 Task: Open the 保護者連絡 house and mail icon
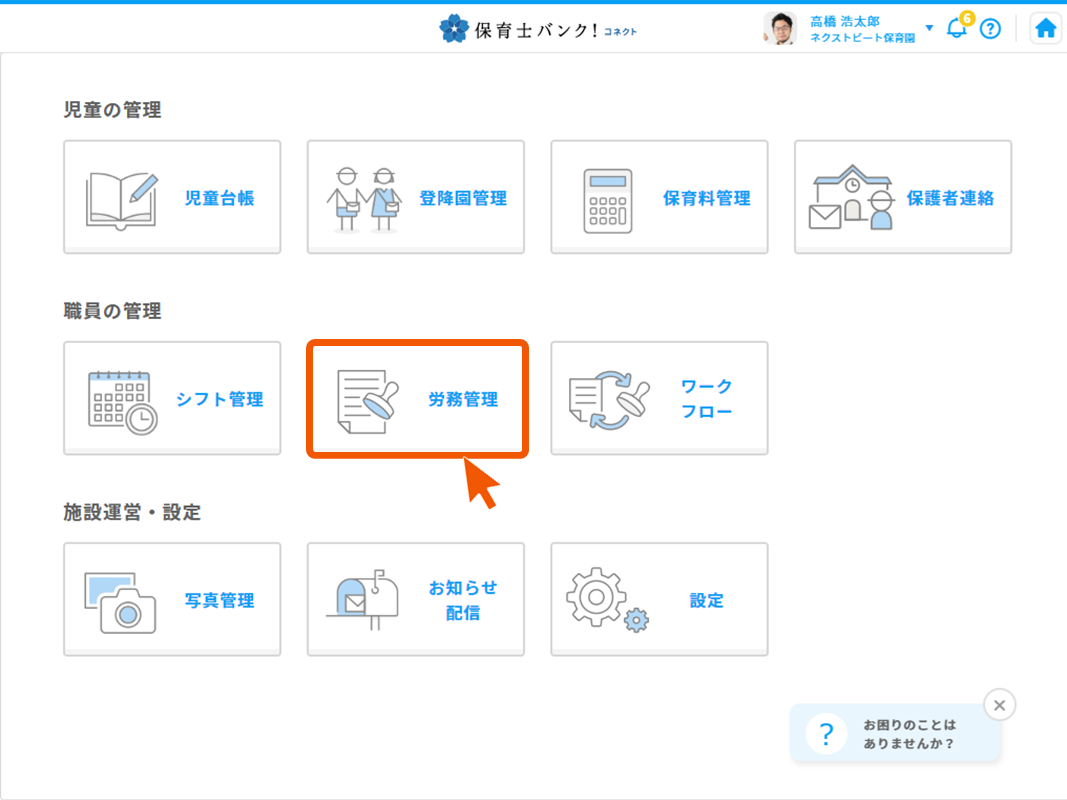pos(849,199)
